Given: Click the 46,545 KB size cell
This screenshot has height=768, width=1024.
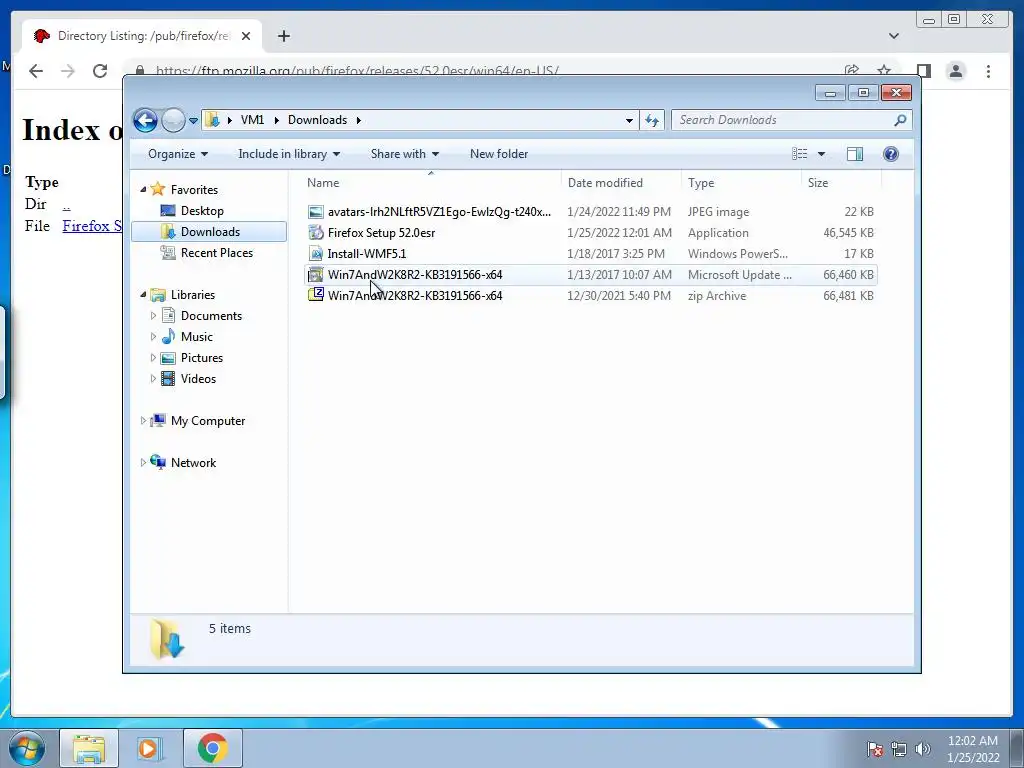Looking at the screenshot, I should click(848, 233).
